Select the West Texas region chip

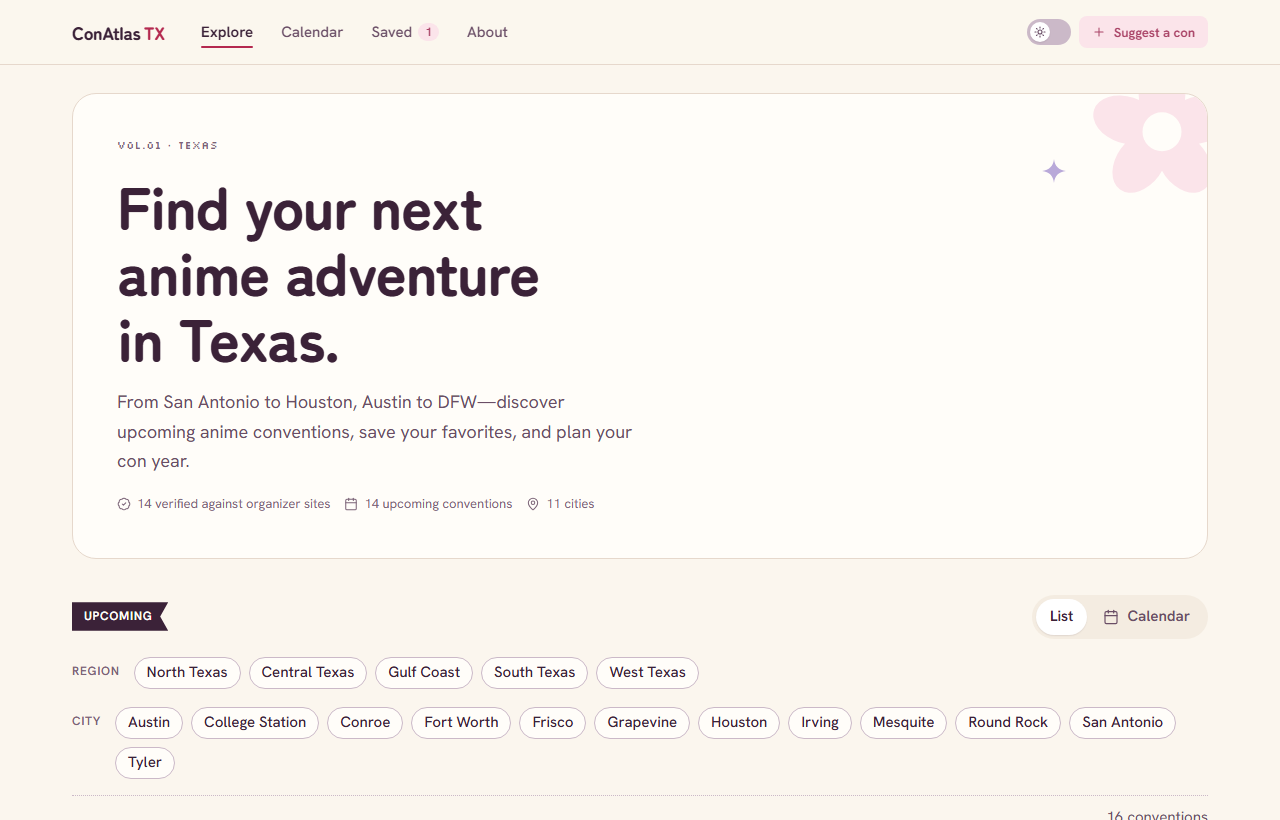tap(647, 672)
